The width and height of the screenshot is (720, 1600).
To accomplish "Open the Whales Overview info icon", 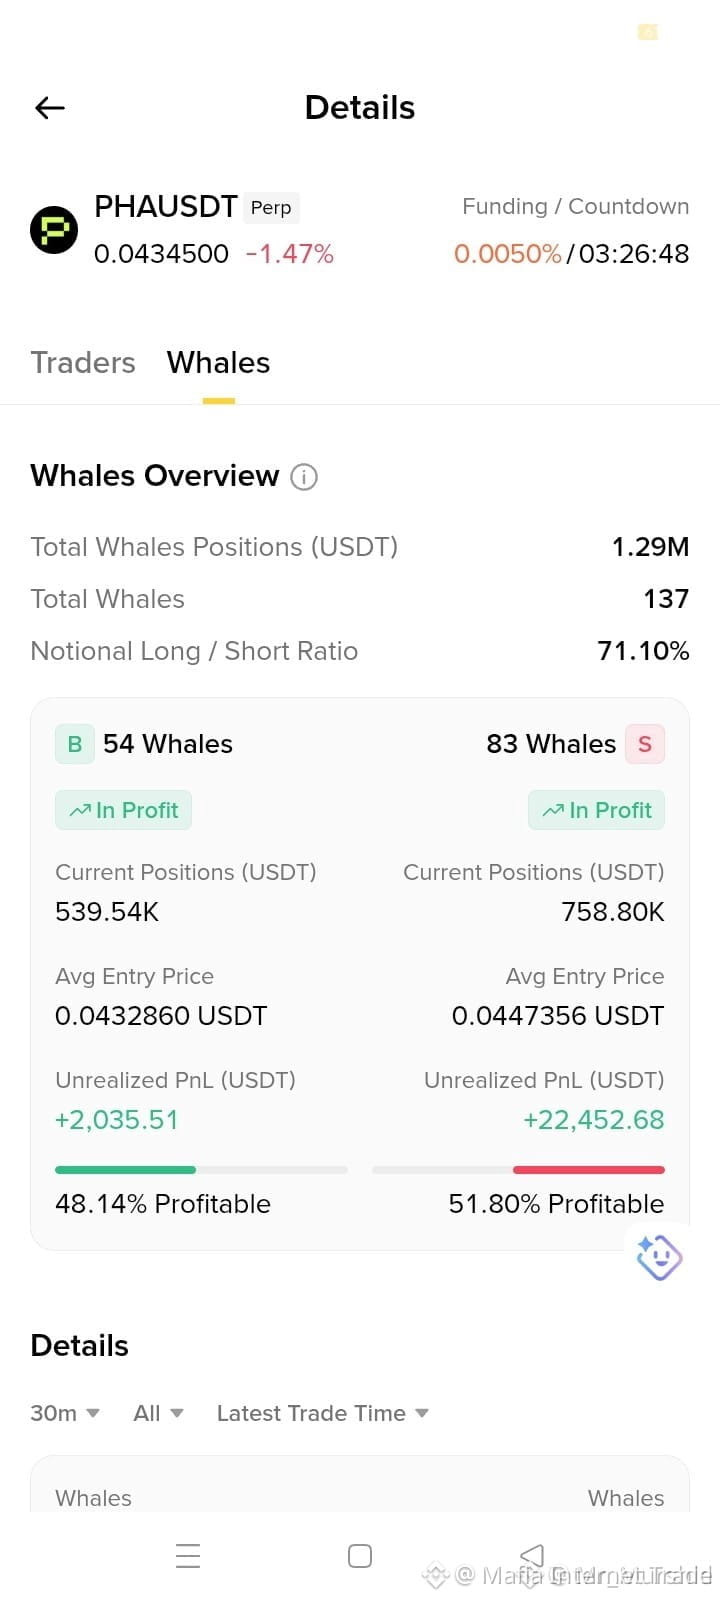I will point(304,477).
